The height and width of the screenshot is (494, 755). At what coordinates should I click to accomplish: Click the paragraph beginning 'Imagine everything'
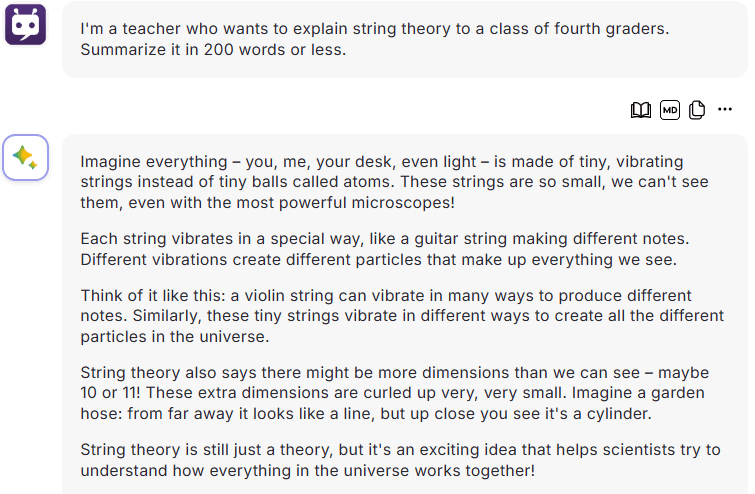394,182
